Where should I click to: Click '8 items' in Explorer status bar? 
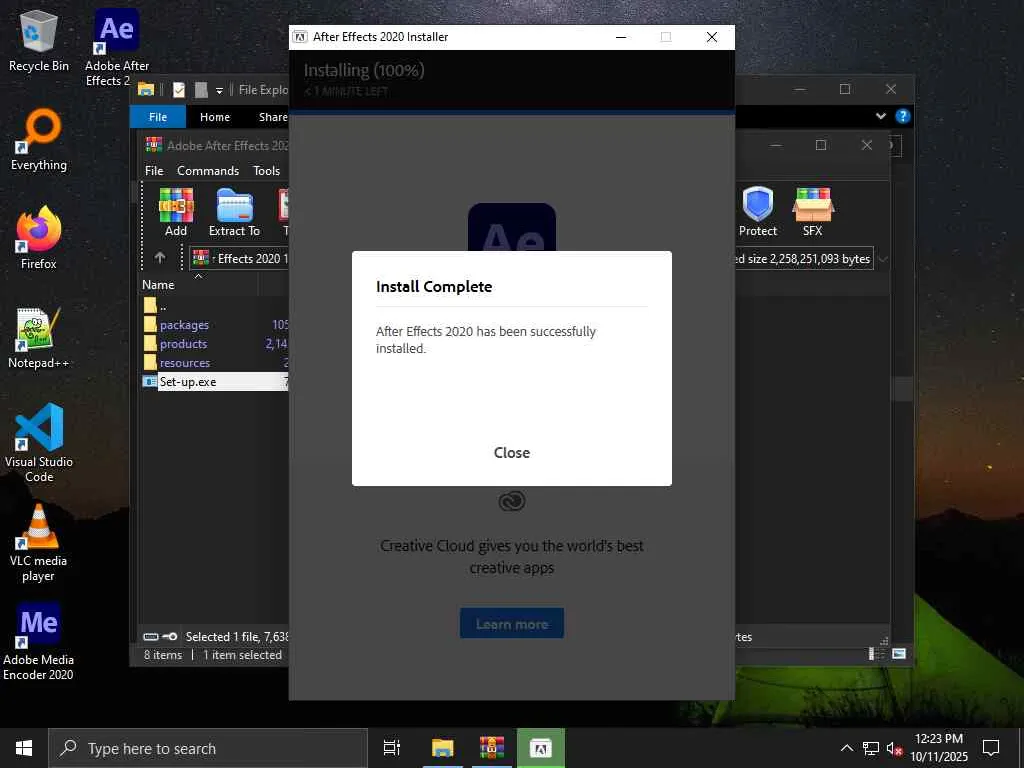(163, 654)
